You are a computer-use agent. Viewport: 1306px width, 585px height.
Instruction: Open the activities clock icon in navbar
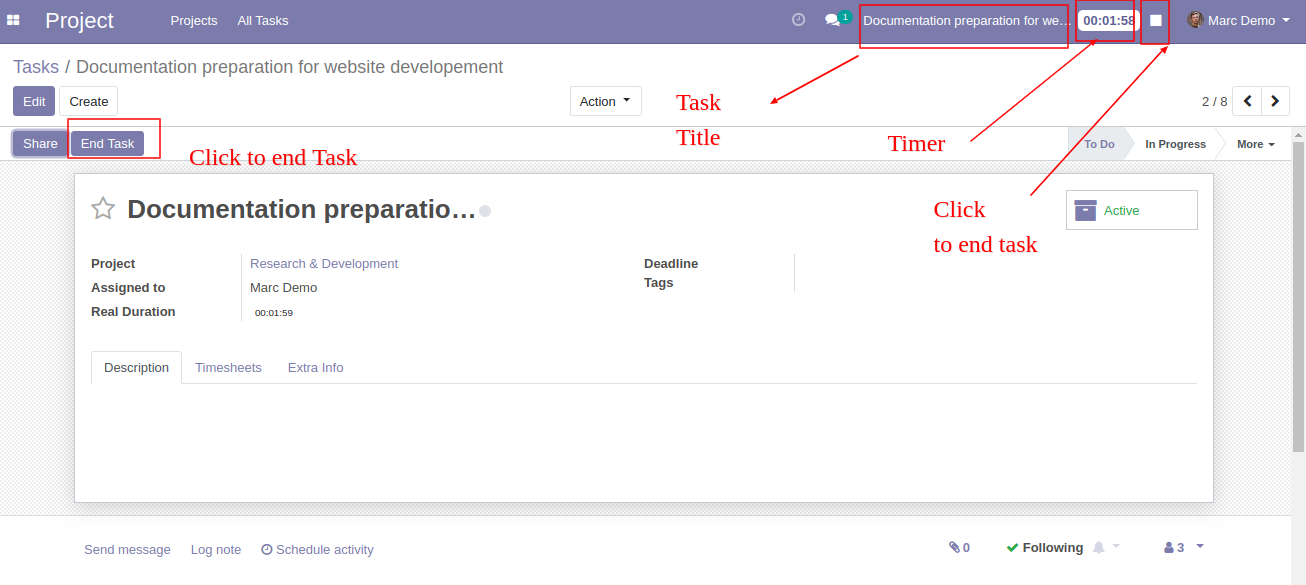pos(798,20)
